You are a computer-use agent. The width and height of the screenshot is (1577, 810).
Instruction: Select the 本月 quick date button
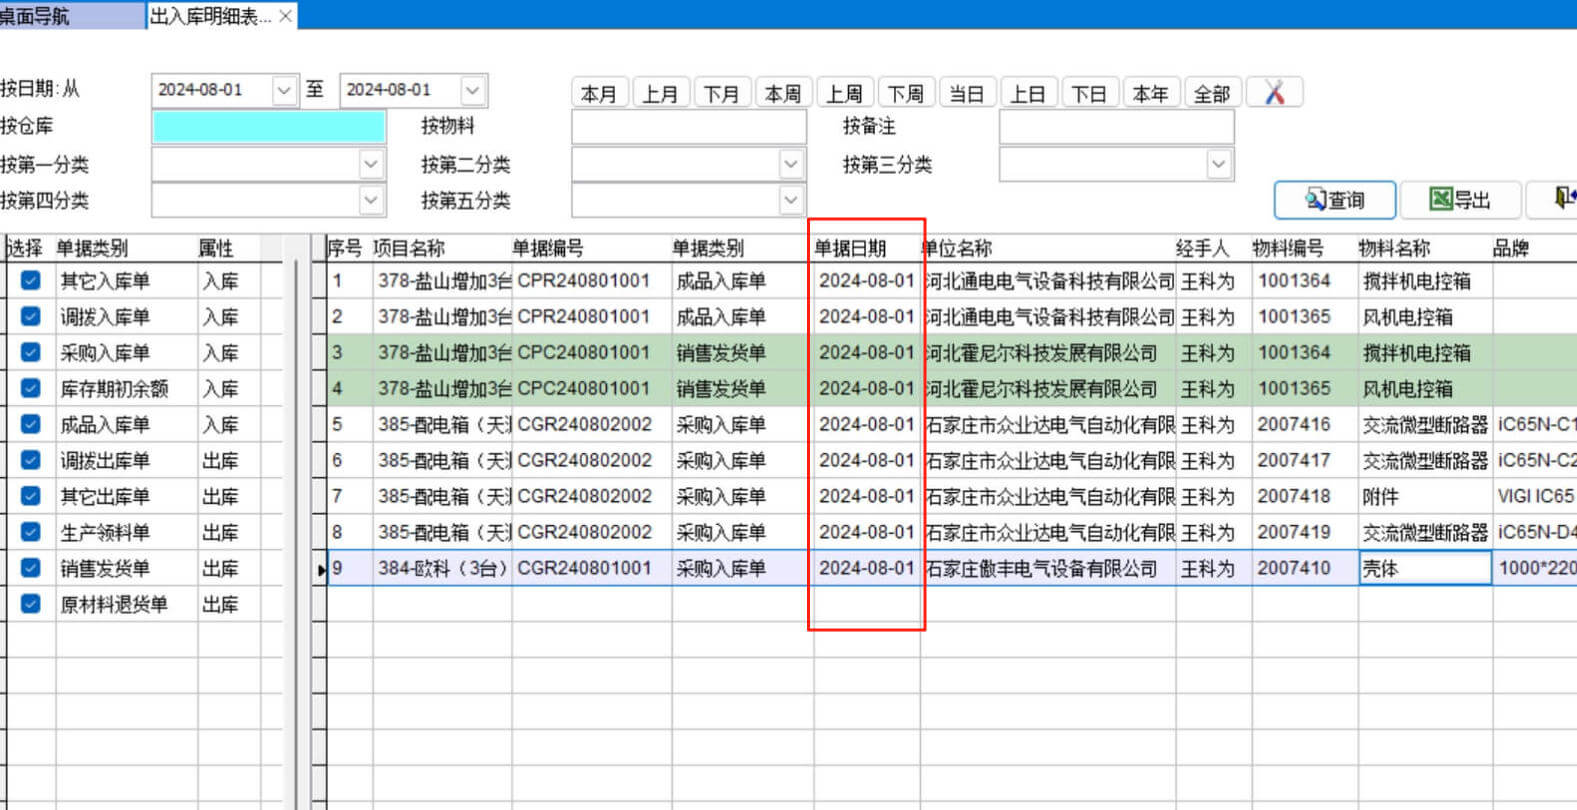pyautogui.click(x=598, y=94)
